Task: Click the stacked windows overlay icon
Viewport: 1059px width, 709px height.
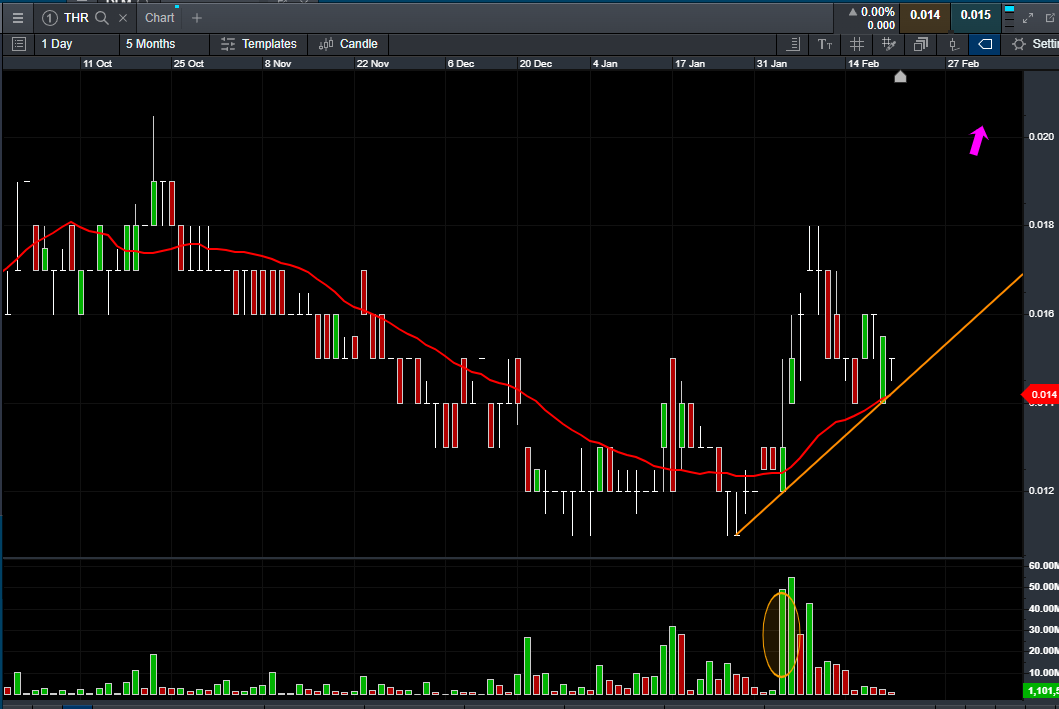Action: click(921, 44)
